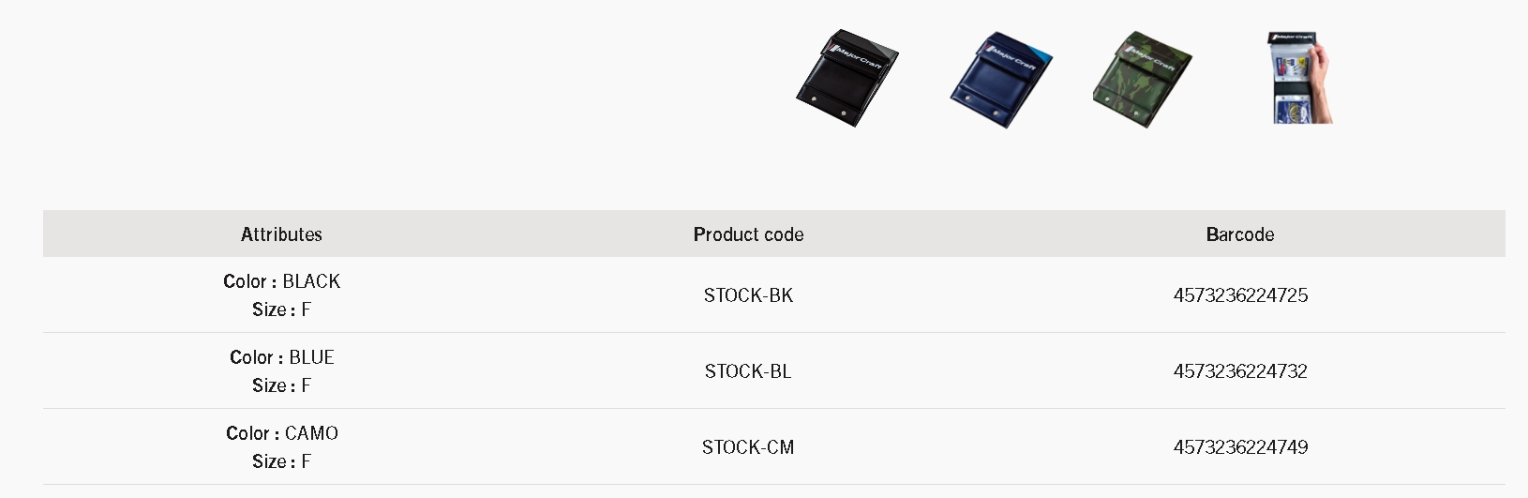The width and height of the screenshot is (1528, 498).
Task: Click Size : F in the BLACK row
Action: pos(282,309)
